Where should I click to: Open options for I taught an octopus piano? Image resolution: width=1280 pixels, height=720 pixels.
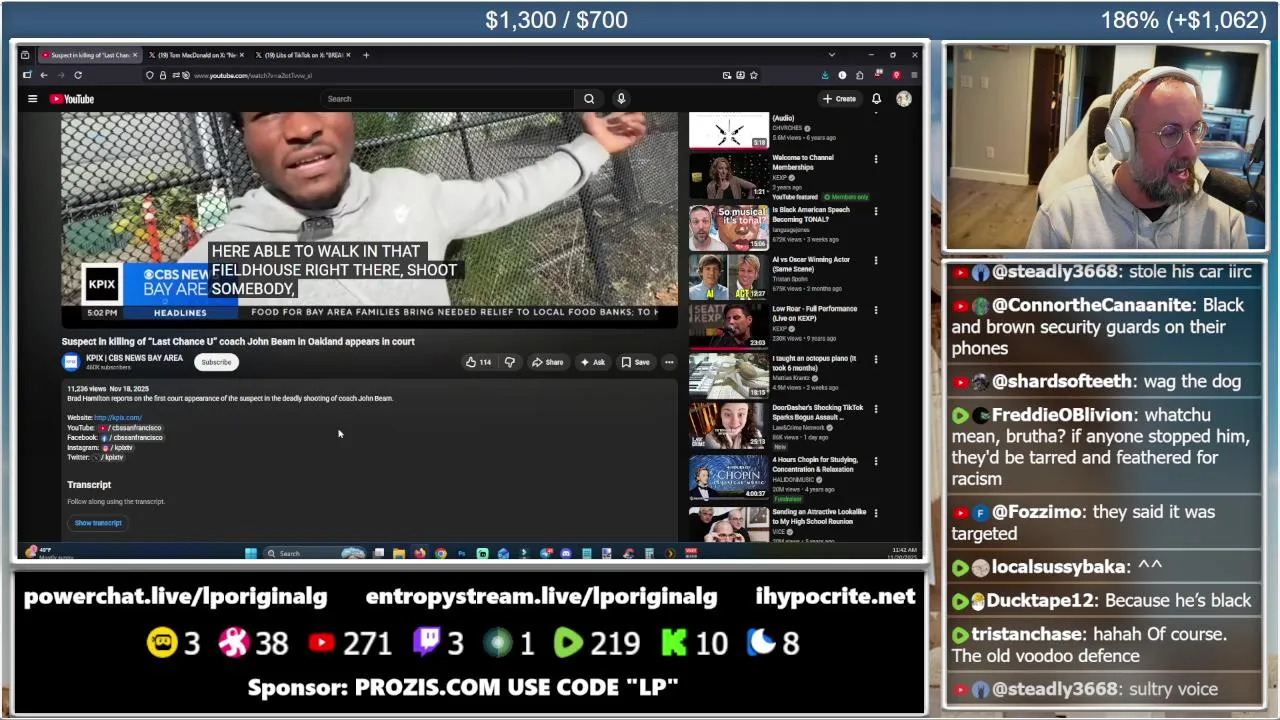876,359
